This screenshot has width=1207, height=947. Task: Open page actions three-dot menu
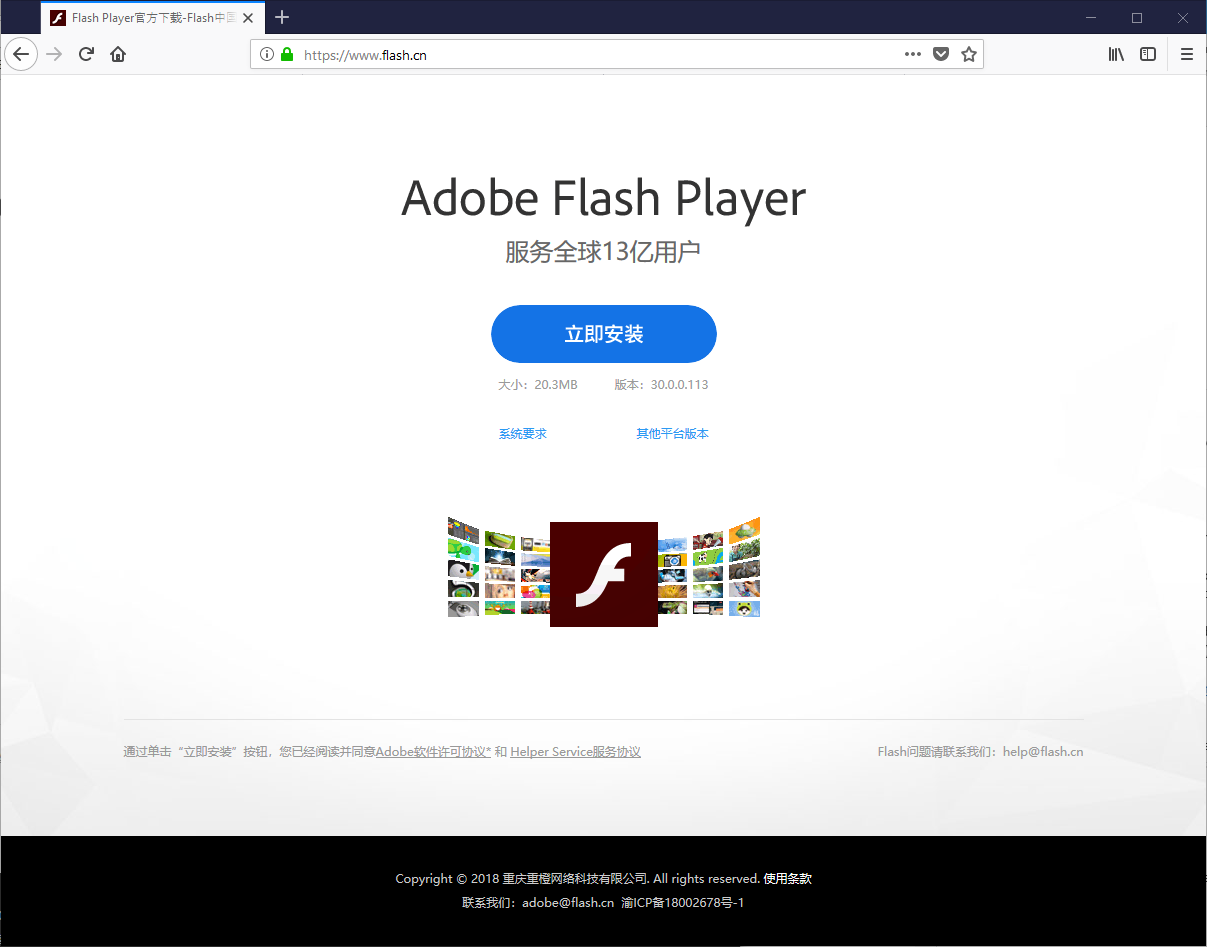pos(913,55)
